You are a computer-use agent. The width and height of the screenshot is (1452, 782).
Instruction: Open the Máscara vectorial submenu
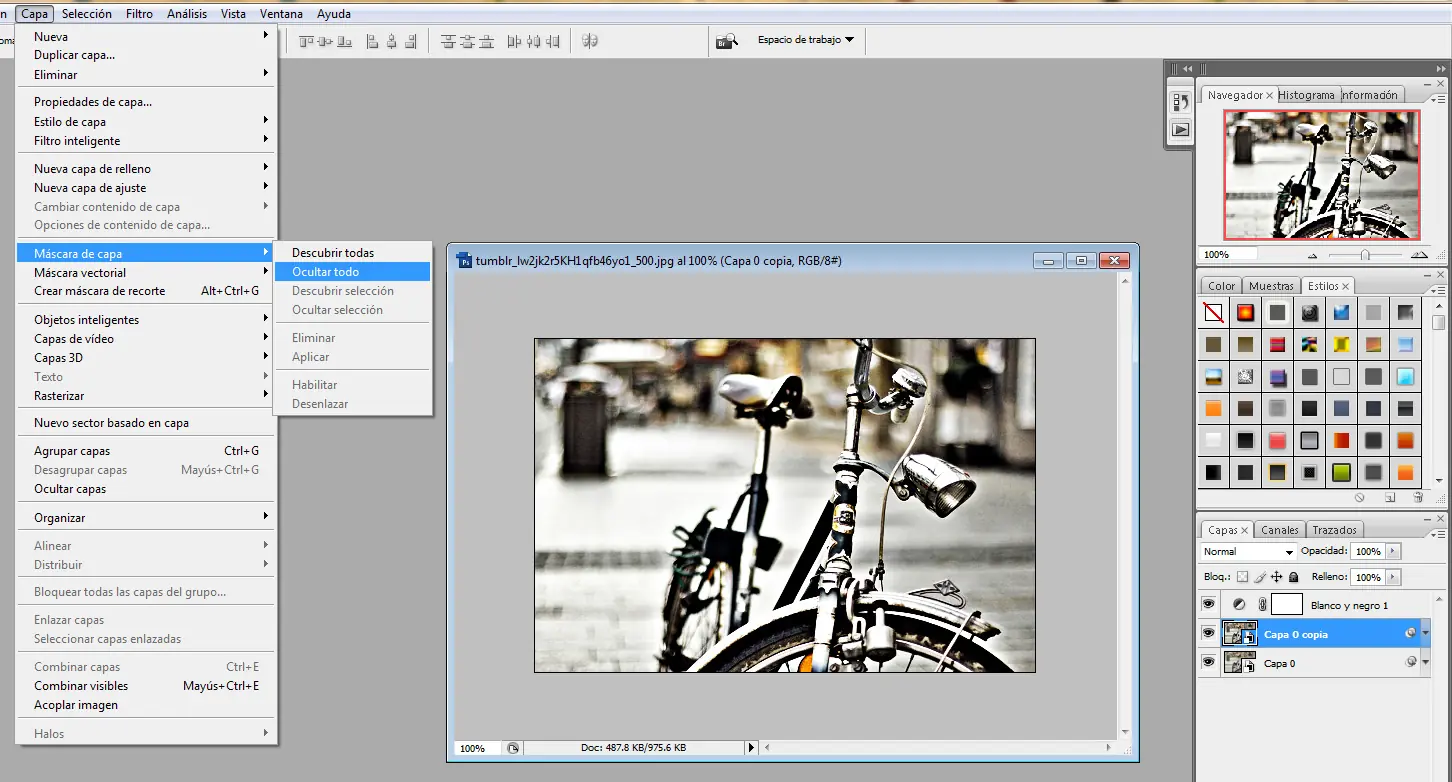[x=146, y=272]
